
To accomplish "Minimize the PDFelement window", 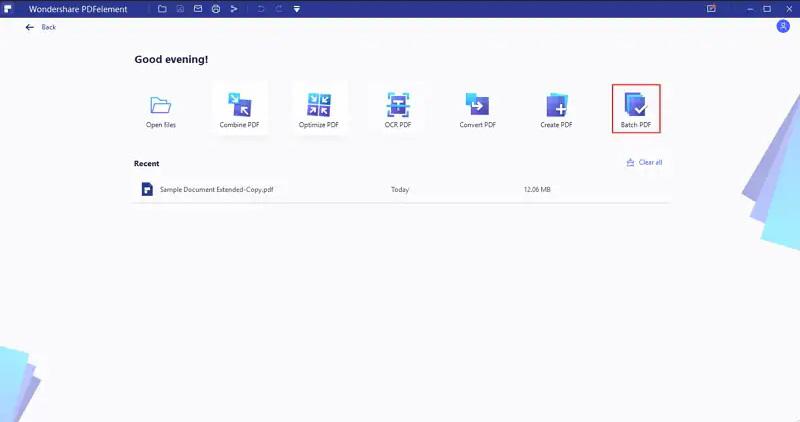I will tap(749, 9).
